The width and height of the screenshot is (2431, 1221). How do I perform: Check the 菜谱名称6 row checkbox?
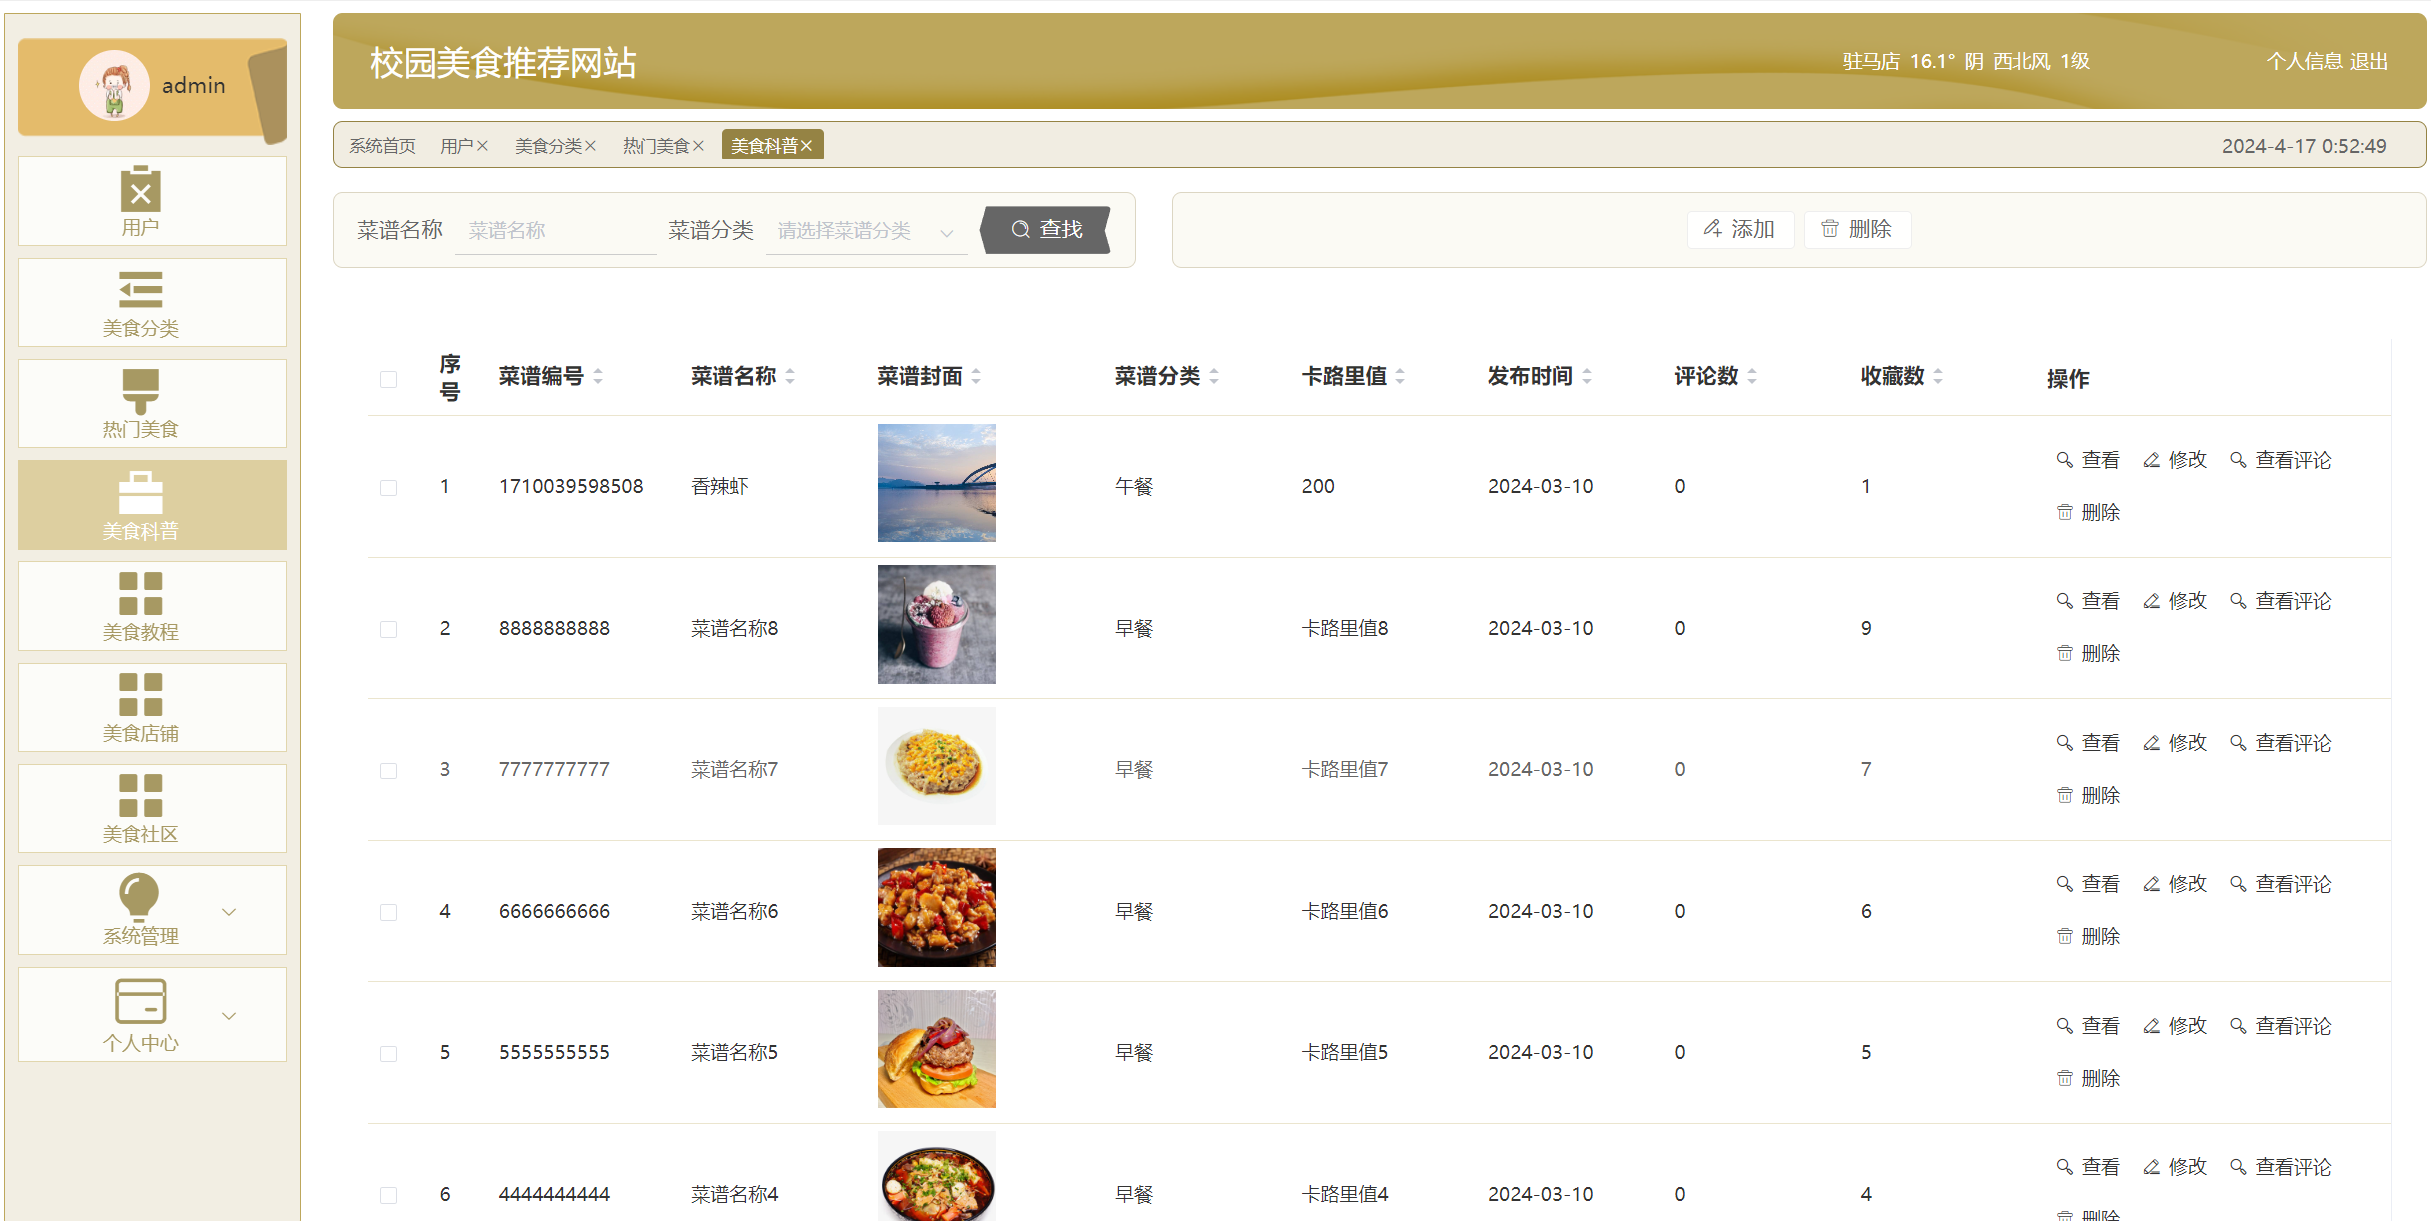pos(388,912)
